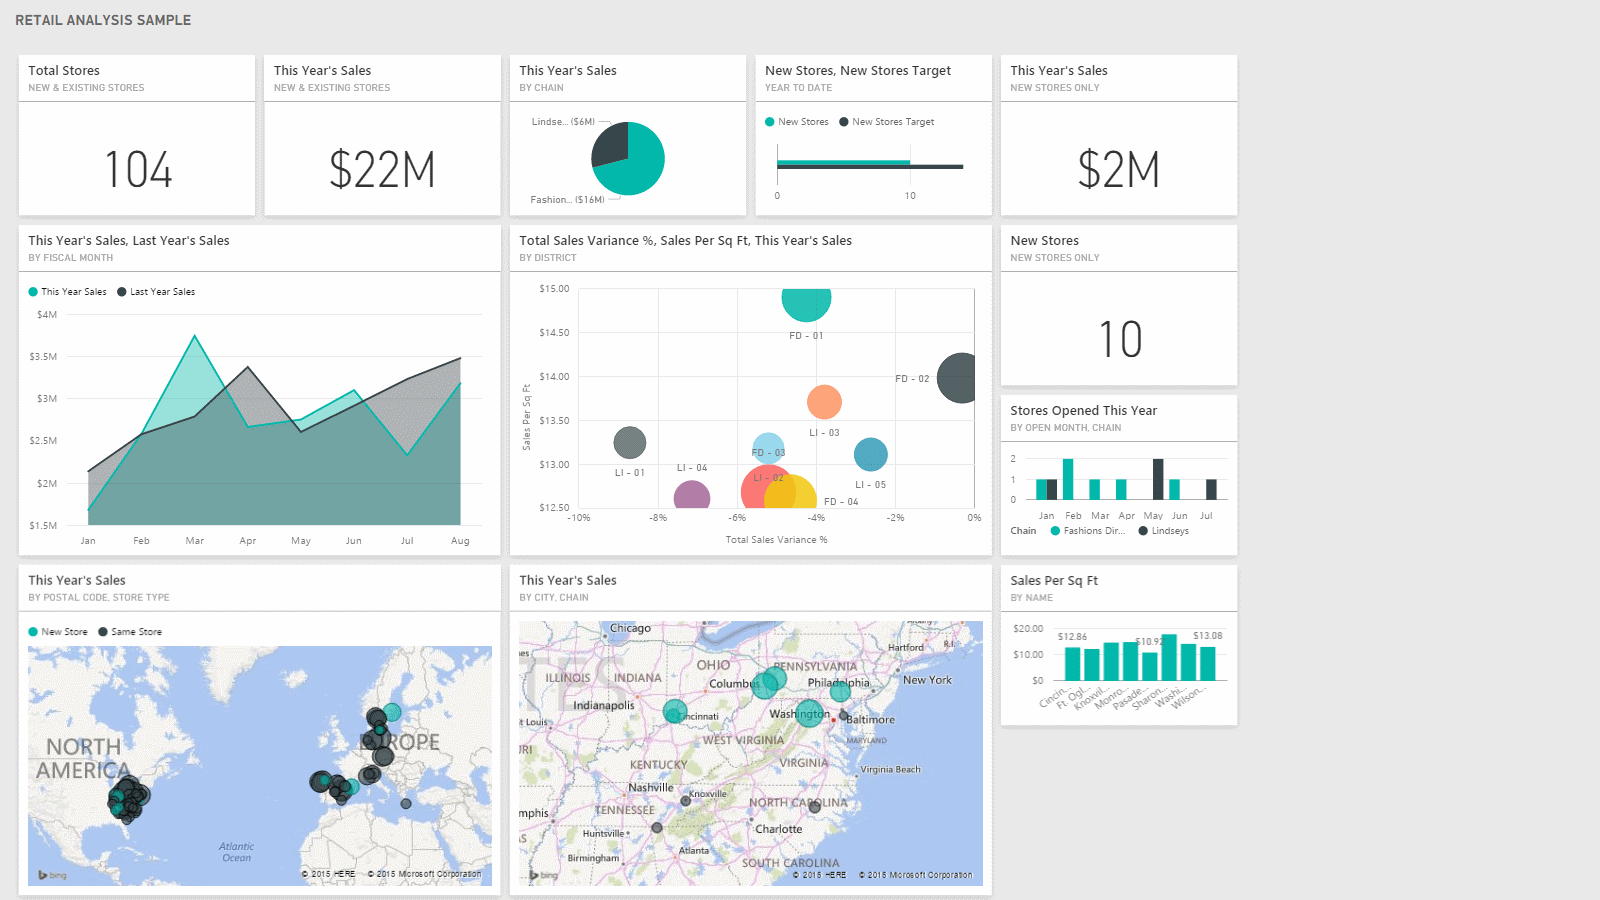Click the Charlotte label on city map
Screen dimensions: 1600x900
point(779,830)
